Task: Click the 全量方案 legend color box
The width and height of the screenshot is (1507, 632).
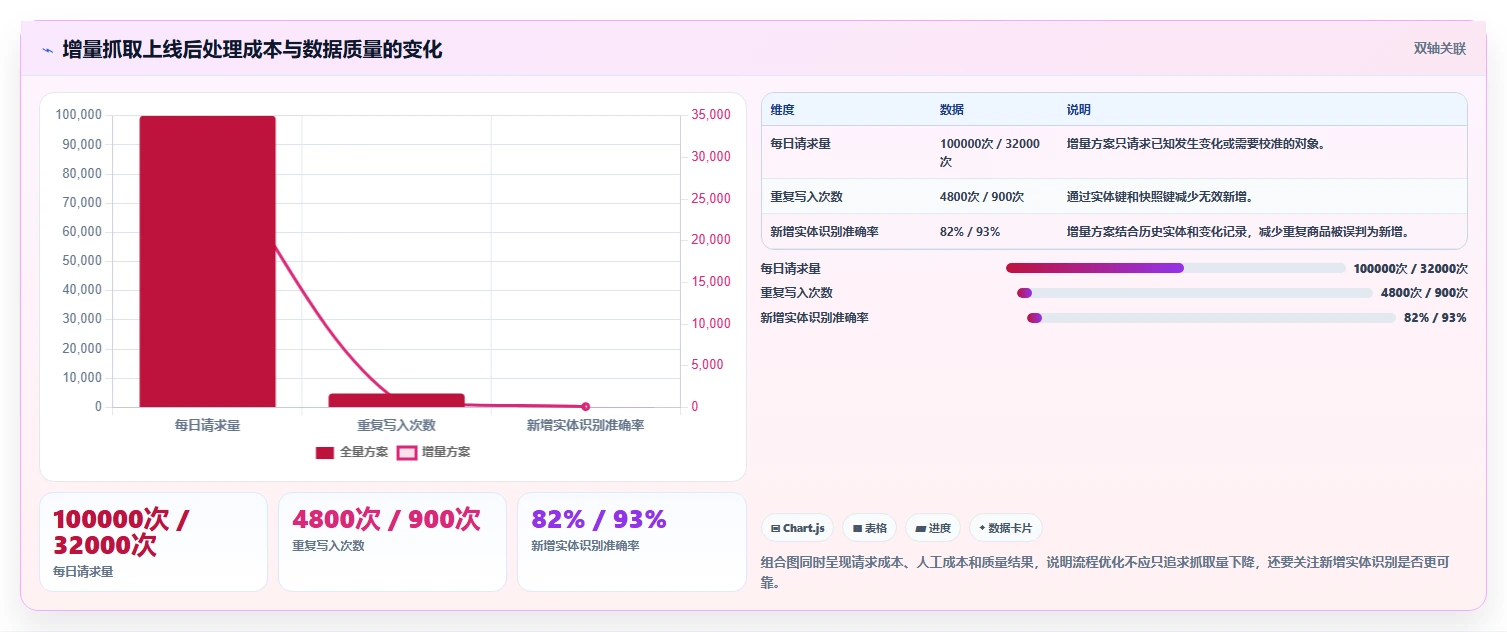Action: pyautogui.click(x=325, y=452)
